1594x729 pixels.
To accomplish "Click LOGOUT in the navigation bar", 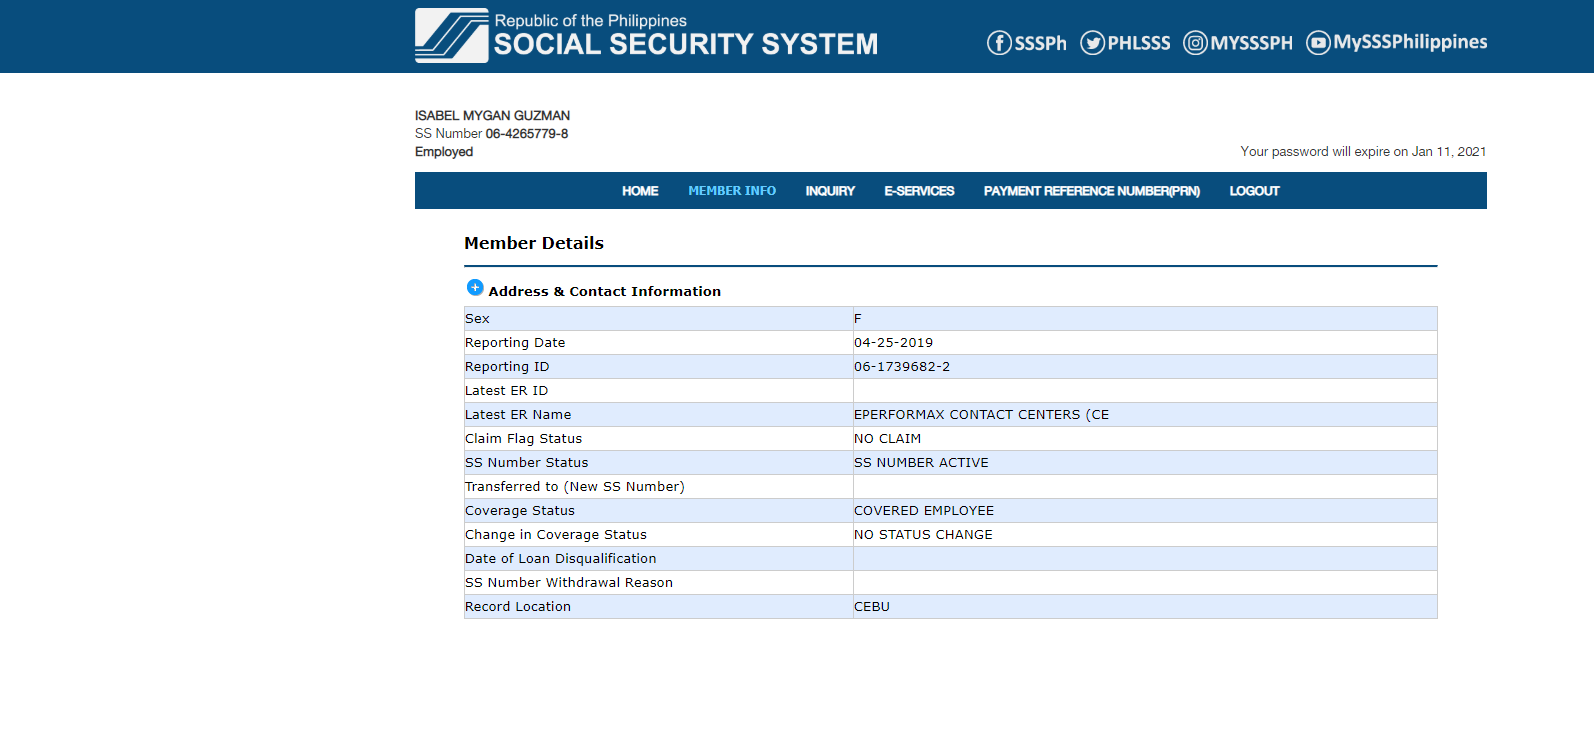I will [1254, 191].
